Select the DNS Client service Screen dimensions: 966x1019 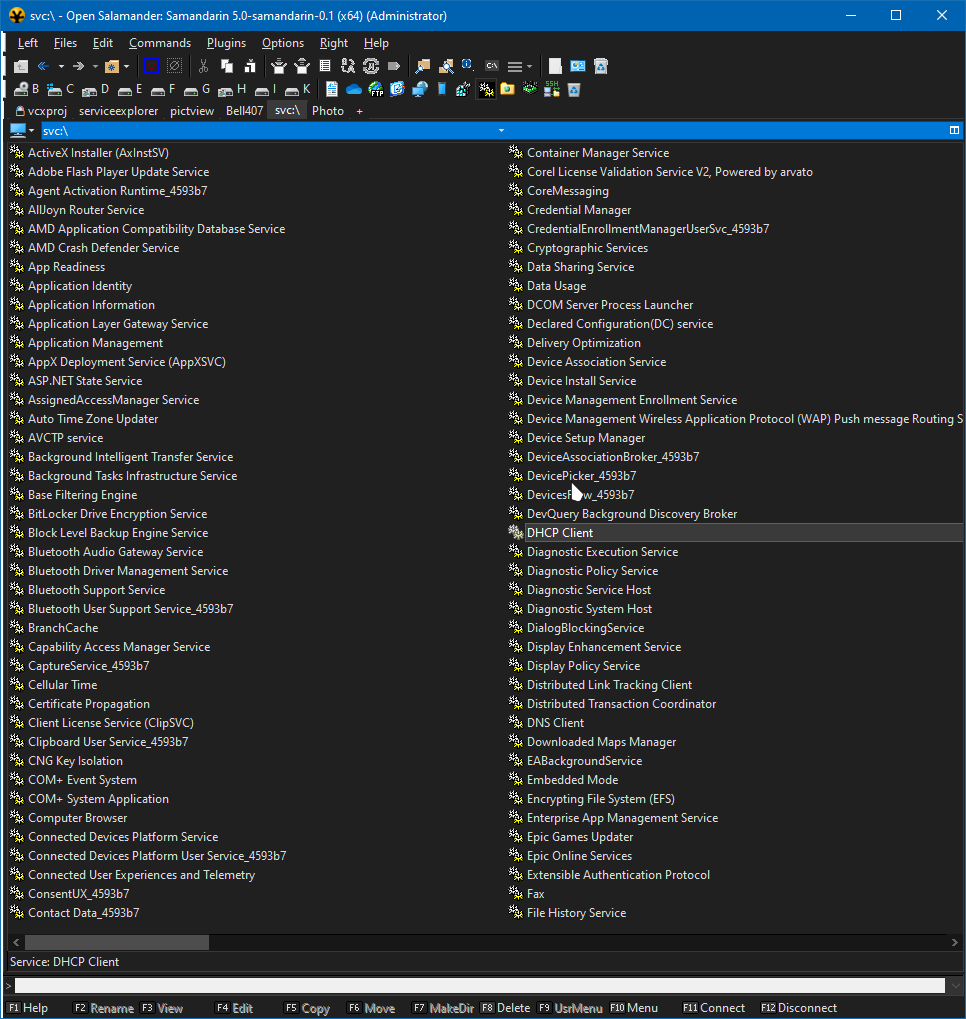(555, 723)
